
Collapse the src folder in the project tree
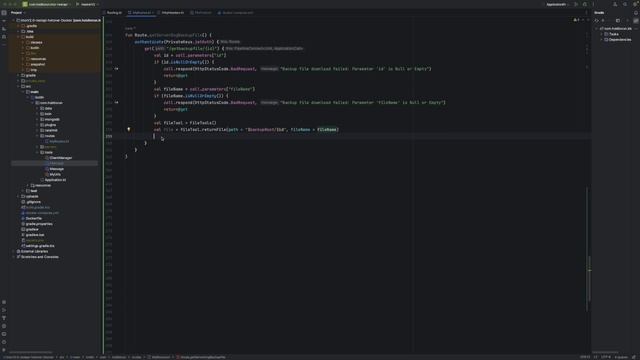pyautogui.click(x=18, y=86)
